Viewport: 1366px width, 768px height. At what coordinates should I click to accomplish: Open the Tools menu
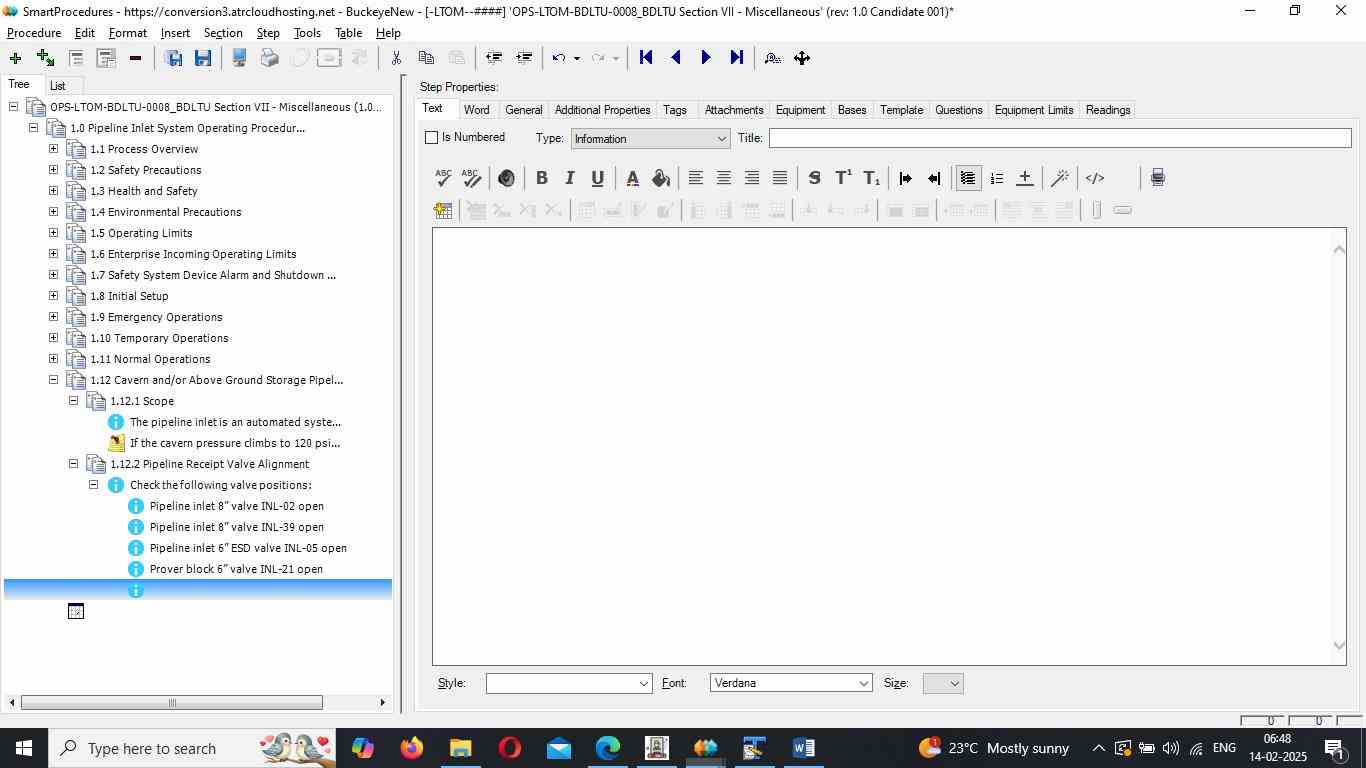pos(307,33)
